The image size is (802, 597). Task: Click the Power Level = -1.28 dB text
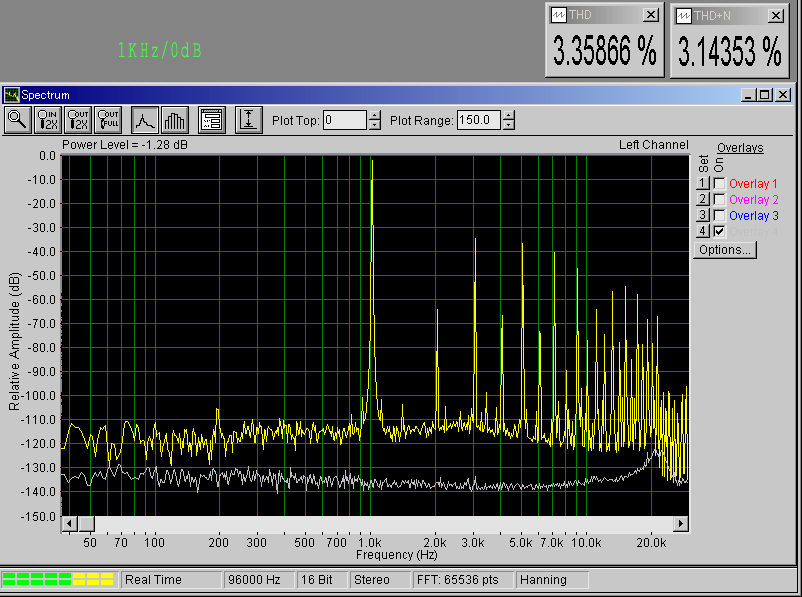tap(125, 145)
